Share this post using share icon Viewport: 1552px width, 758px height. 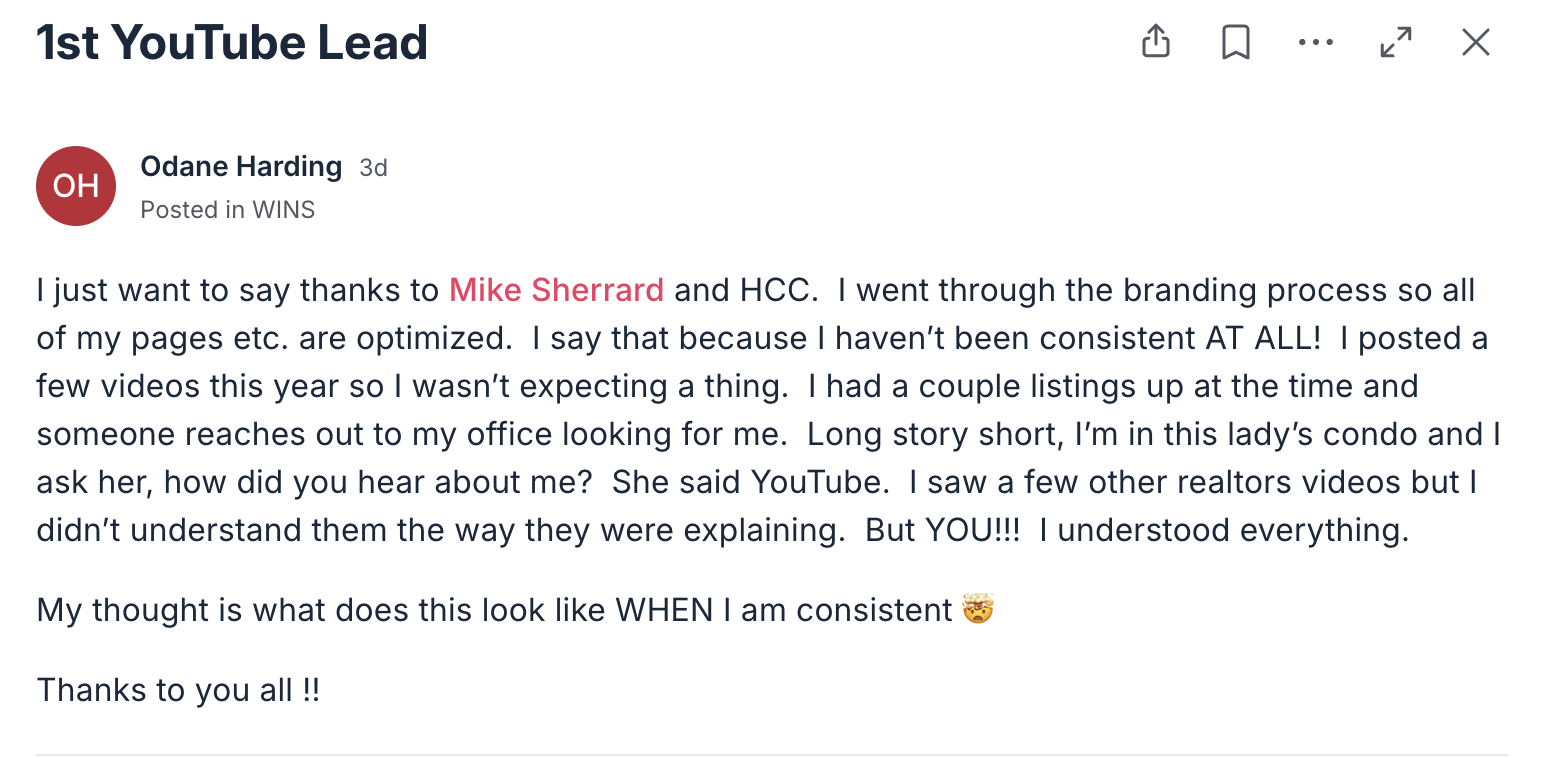[1155, 42]
